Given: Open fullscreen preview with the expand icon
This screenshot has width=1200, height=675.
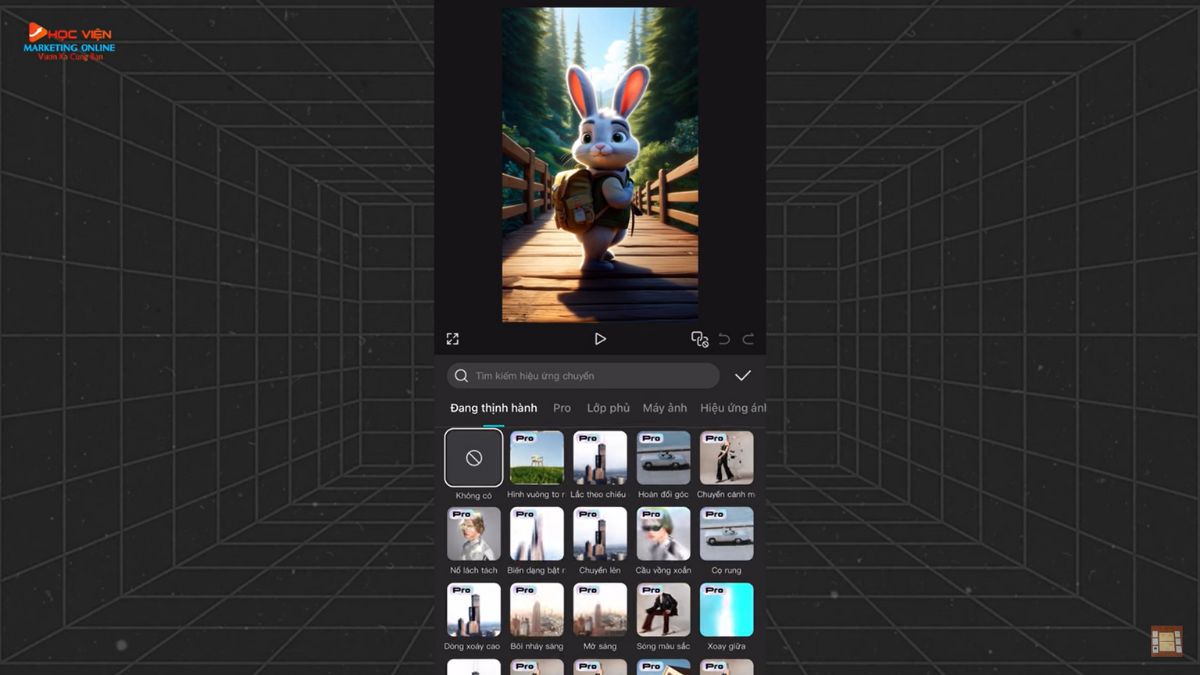Looking at the screenshot, I should (x=452, y=339).
